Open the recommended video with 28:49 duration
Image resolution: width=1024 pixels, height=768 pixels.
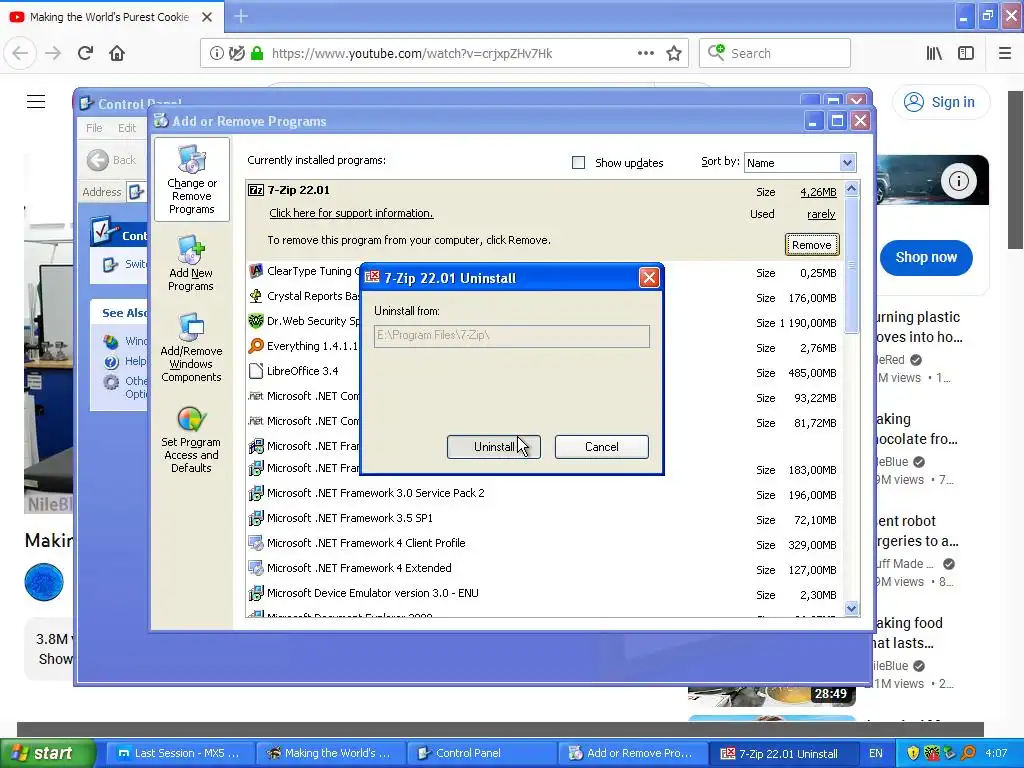772,696
